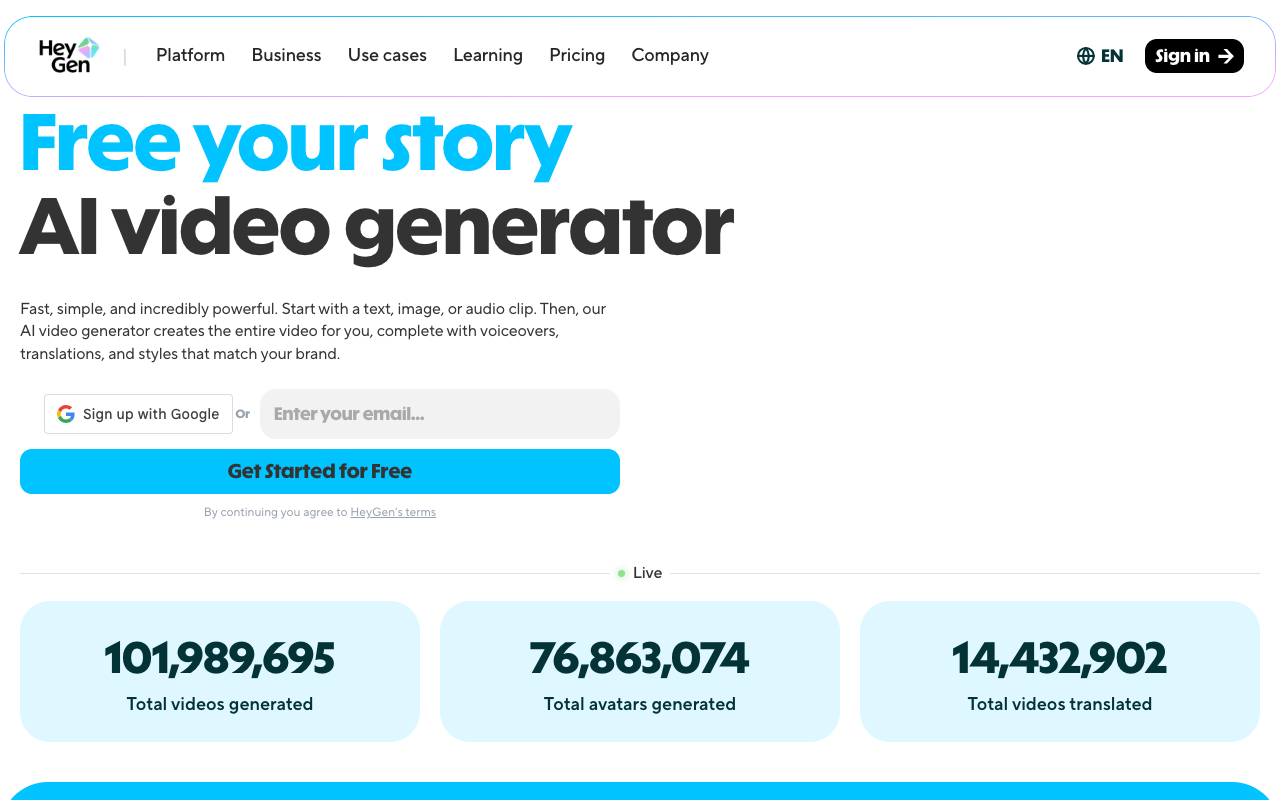Open the HeyGen's terms link
The image size is (1280, 800).
pos(393,512)
